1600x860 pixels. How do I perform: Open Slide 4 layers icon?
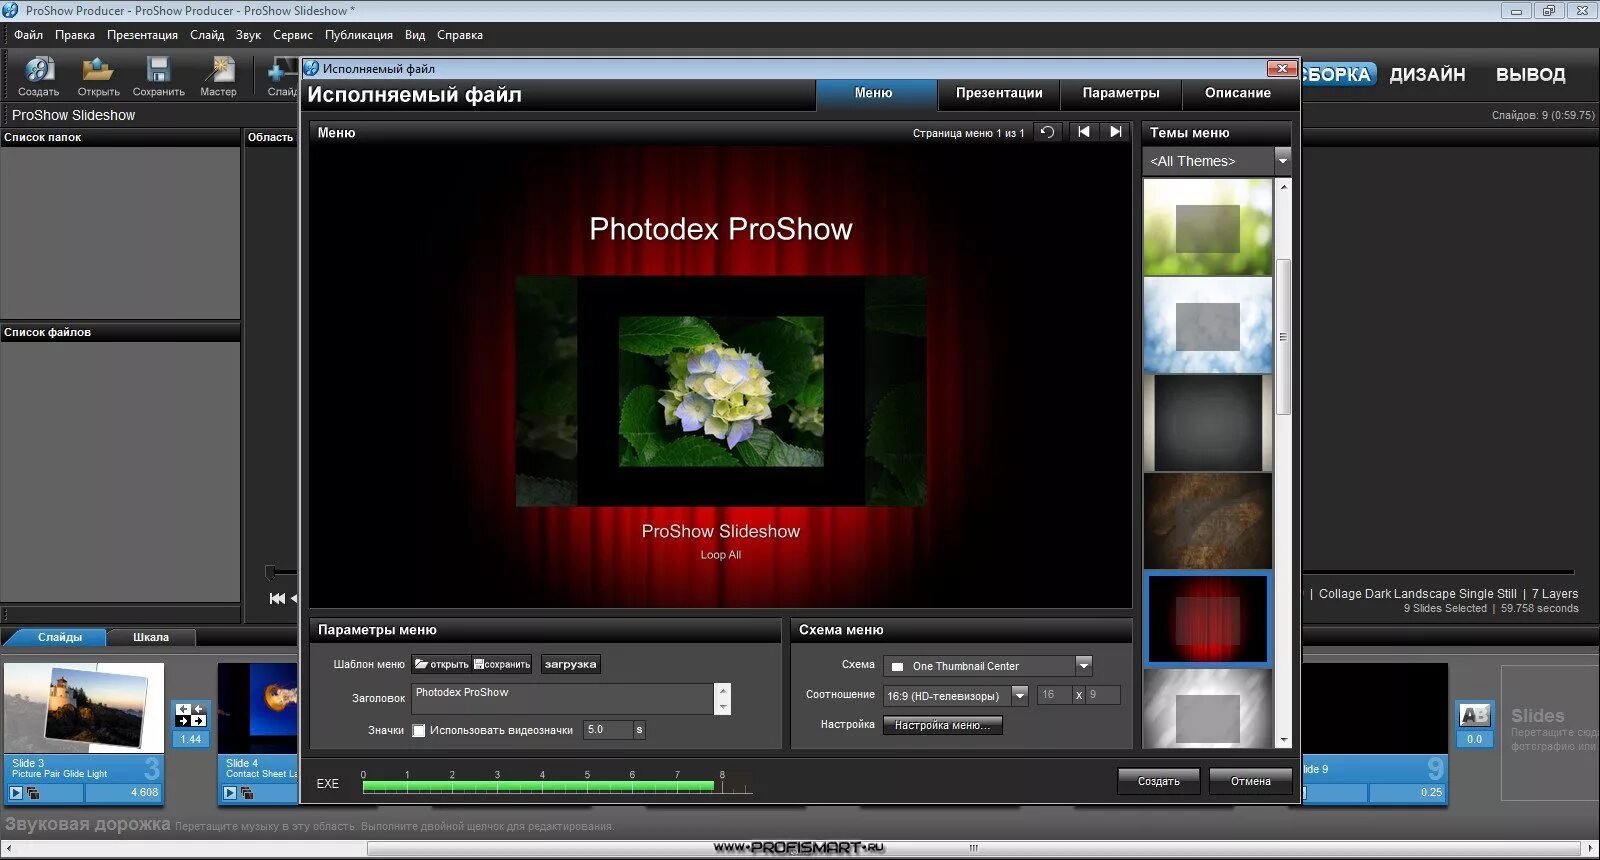click(x=247, y=793)
